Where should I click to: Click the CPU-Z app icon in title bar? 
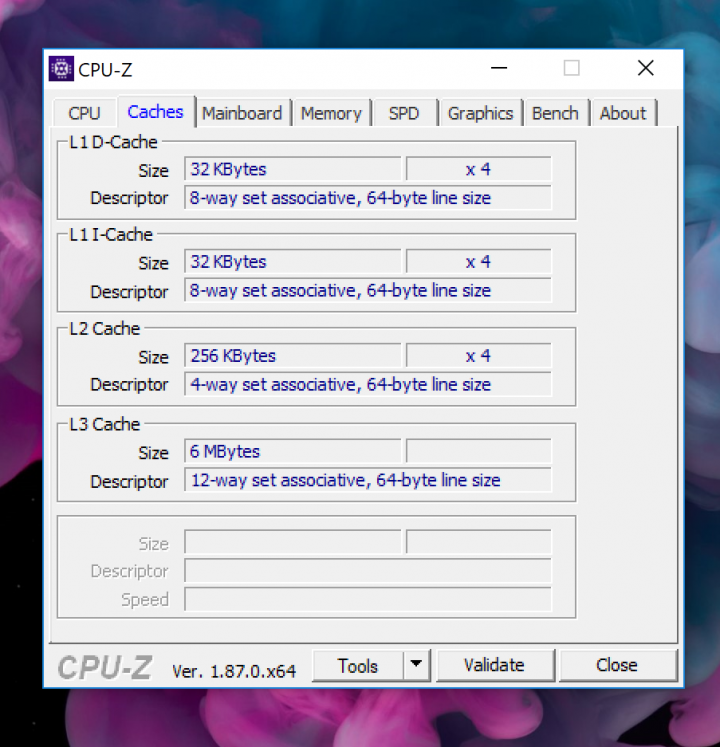(61, 69)
